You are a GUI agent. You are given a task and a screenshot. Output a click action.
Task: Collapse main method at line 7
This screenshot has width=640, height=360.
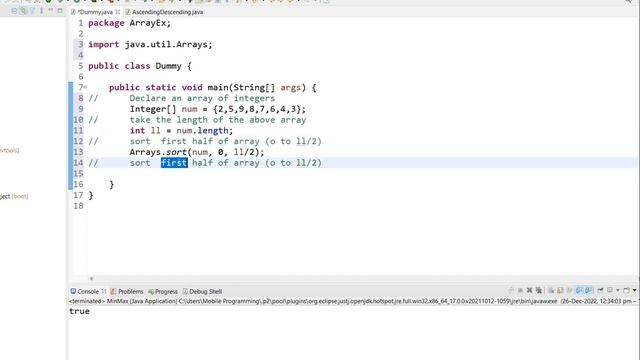click(85, 87)
